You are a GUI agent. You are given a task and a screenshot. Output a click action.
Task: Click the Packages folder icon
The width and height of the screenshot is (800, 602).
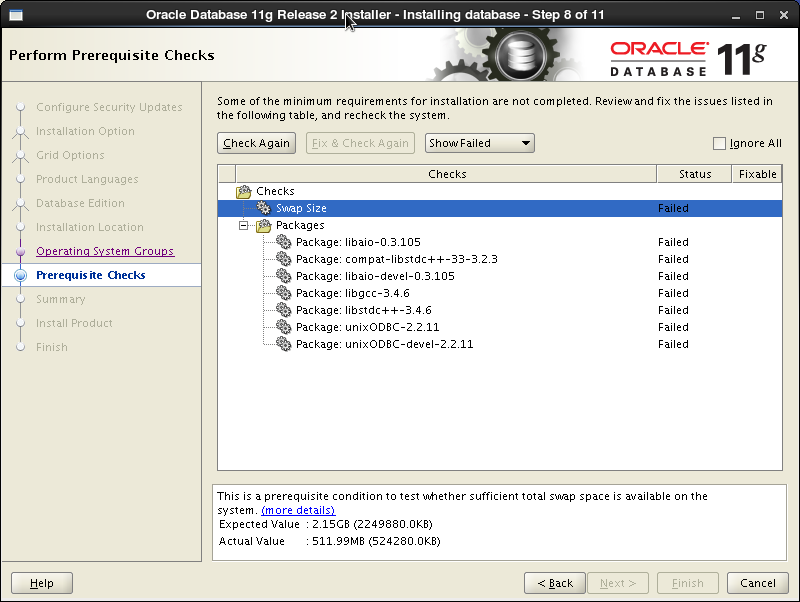(x=264, y=225)
